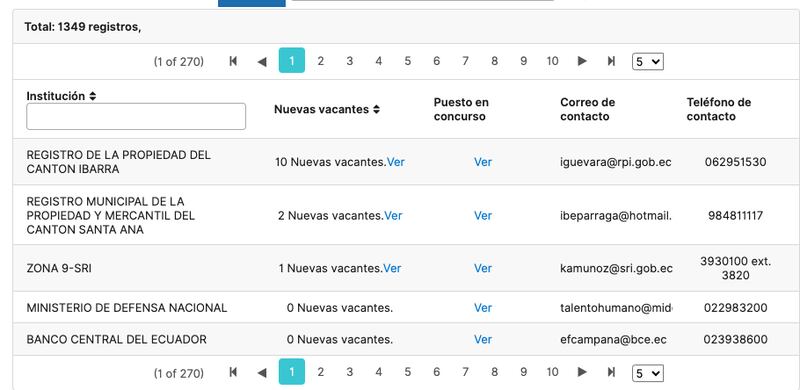Open Puesto en concurso for Ministerio de Defensa
This screenshot has height=390, width=800.
pyautogui.click(x=483, y=308)
